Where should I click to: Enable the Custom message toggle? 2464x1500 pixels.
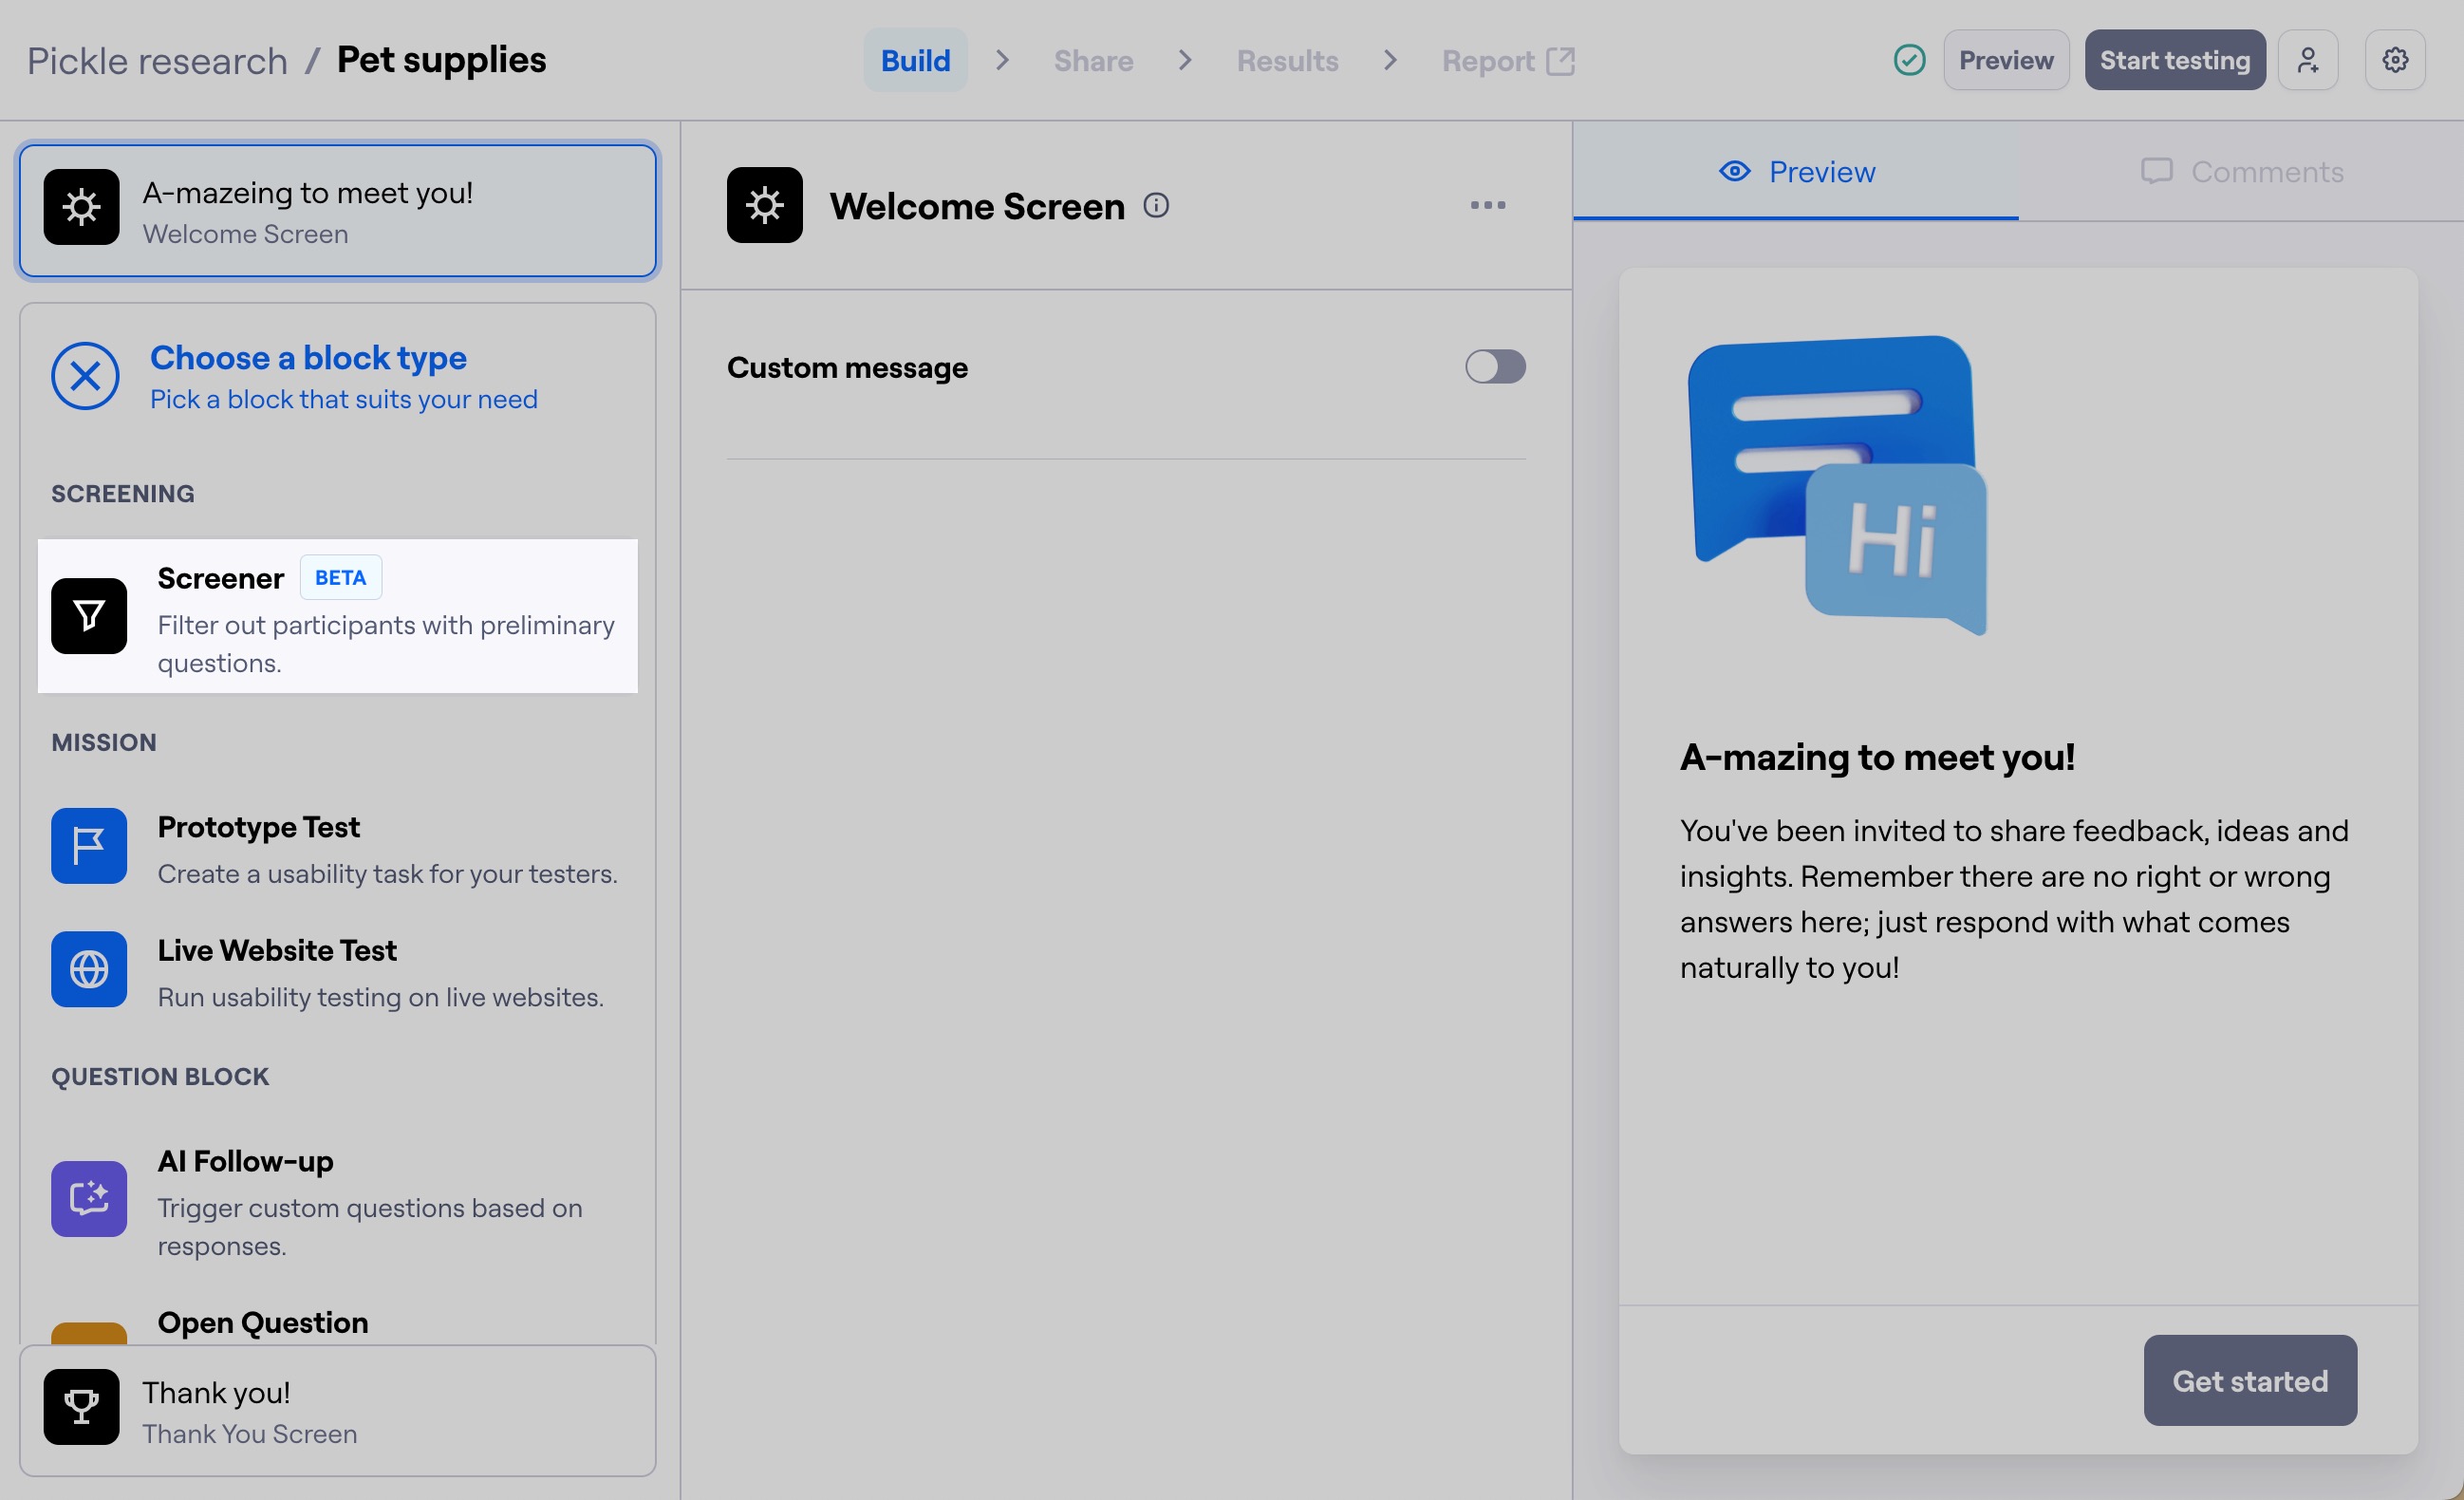pos(1495,367)
